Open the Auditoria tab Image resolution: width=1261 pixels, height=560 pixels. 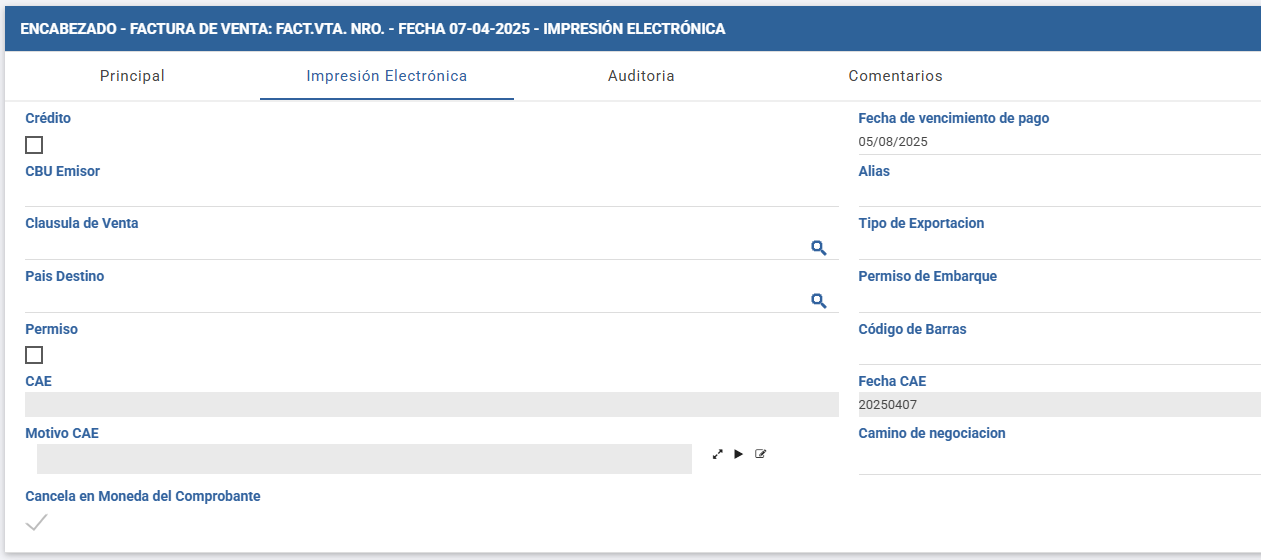coord(641,76)
